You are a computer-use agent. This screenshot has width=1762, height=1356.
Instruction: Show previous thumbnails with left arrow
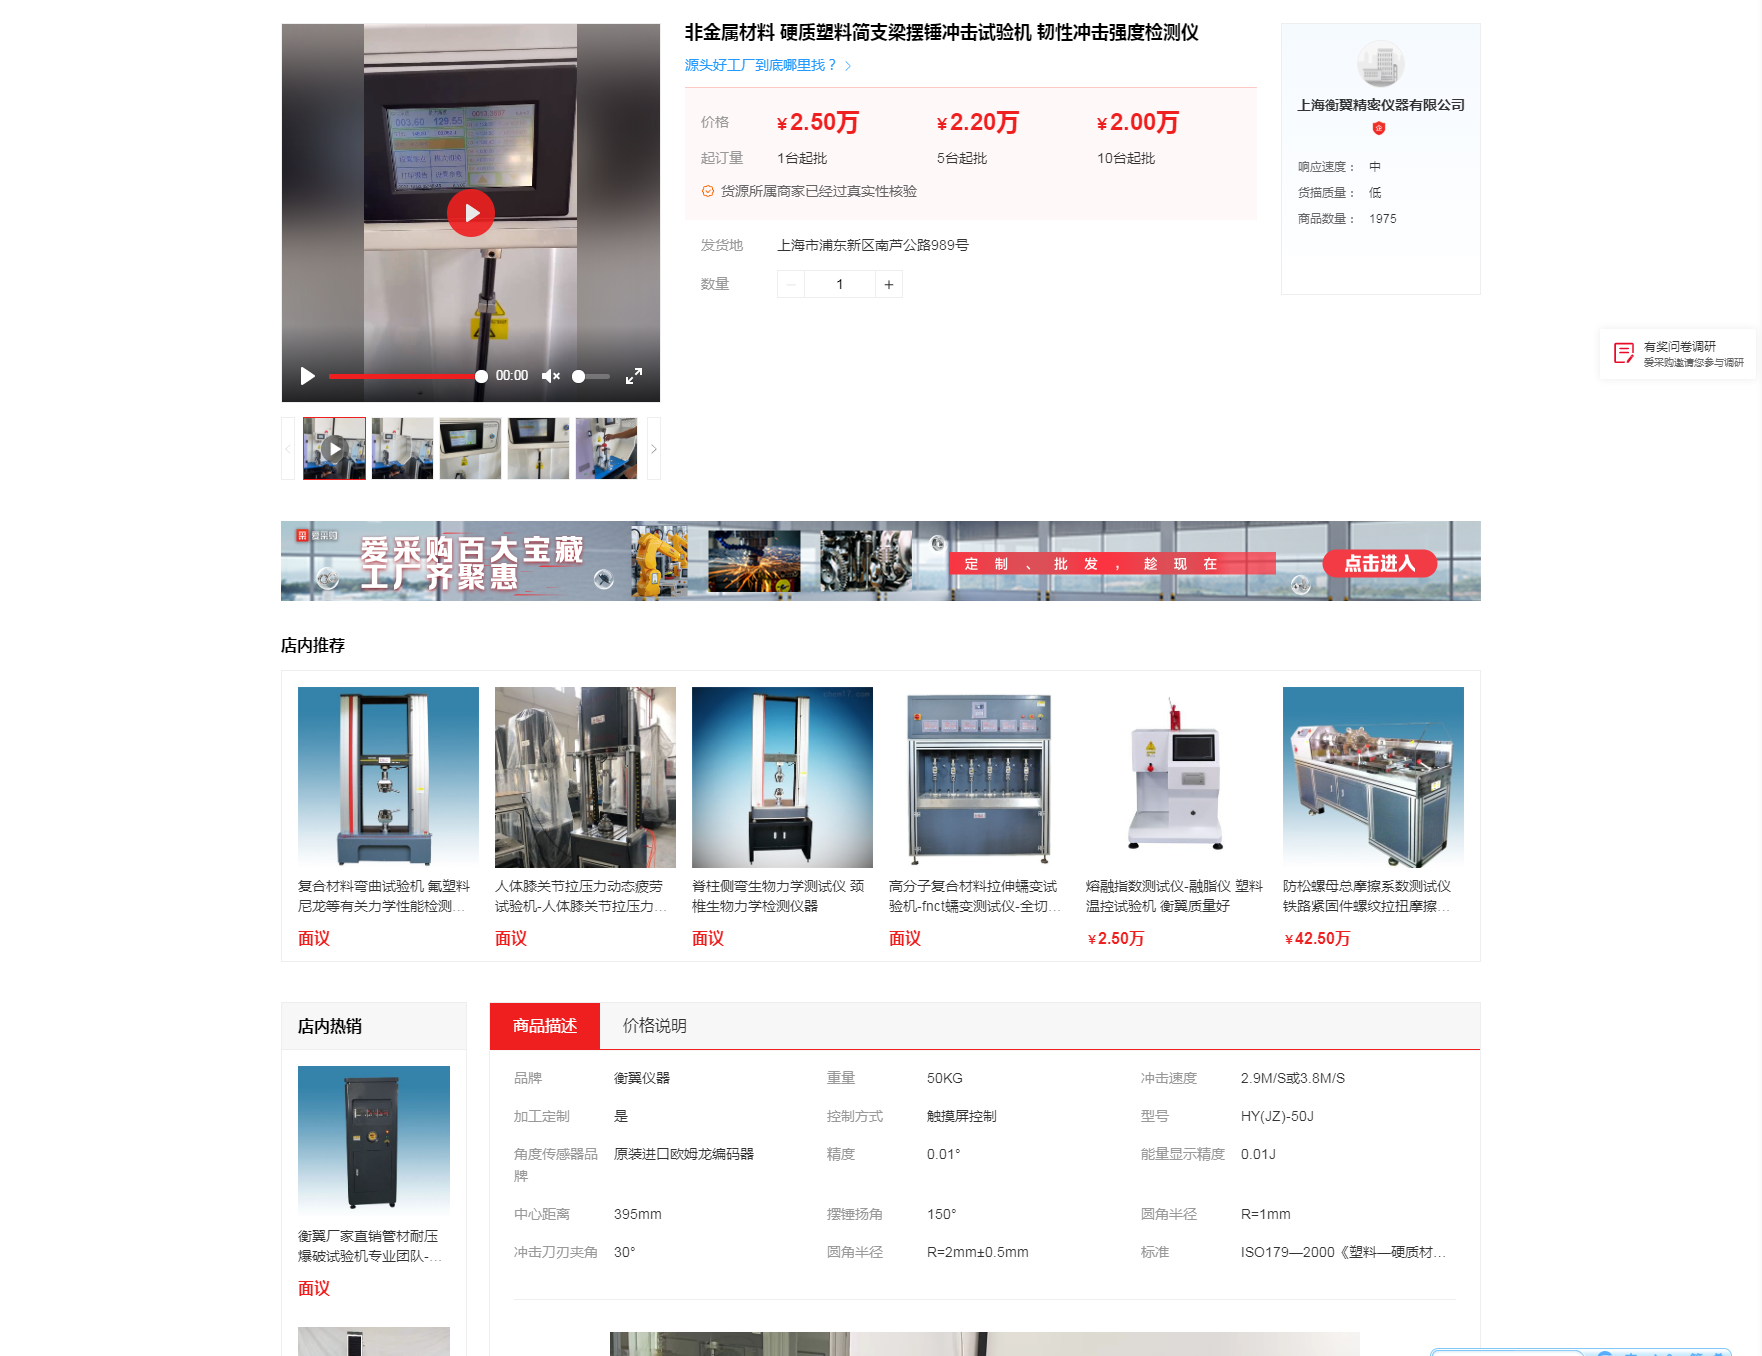tap(288, 449)
